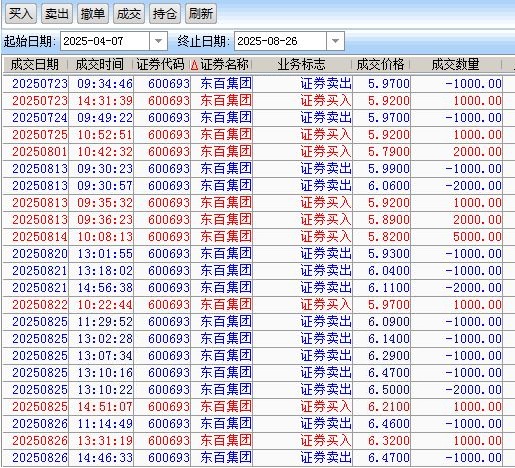515x468 pixels.
Task: Click the start date field 2025-04-07
Action: 105,41
